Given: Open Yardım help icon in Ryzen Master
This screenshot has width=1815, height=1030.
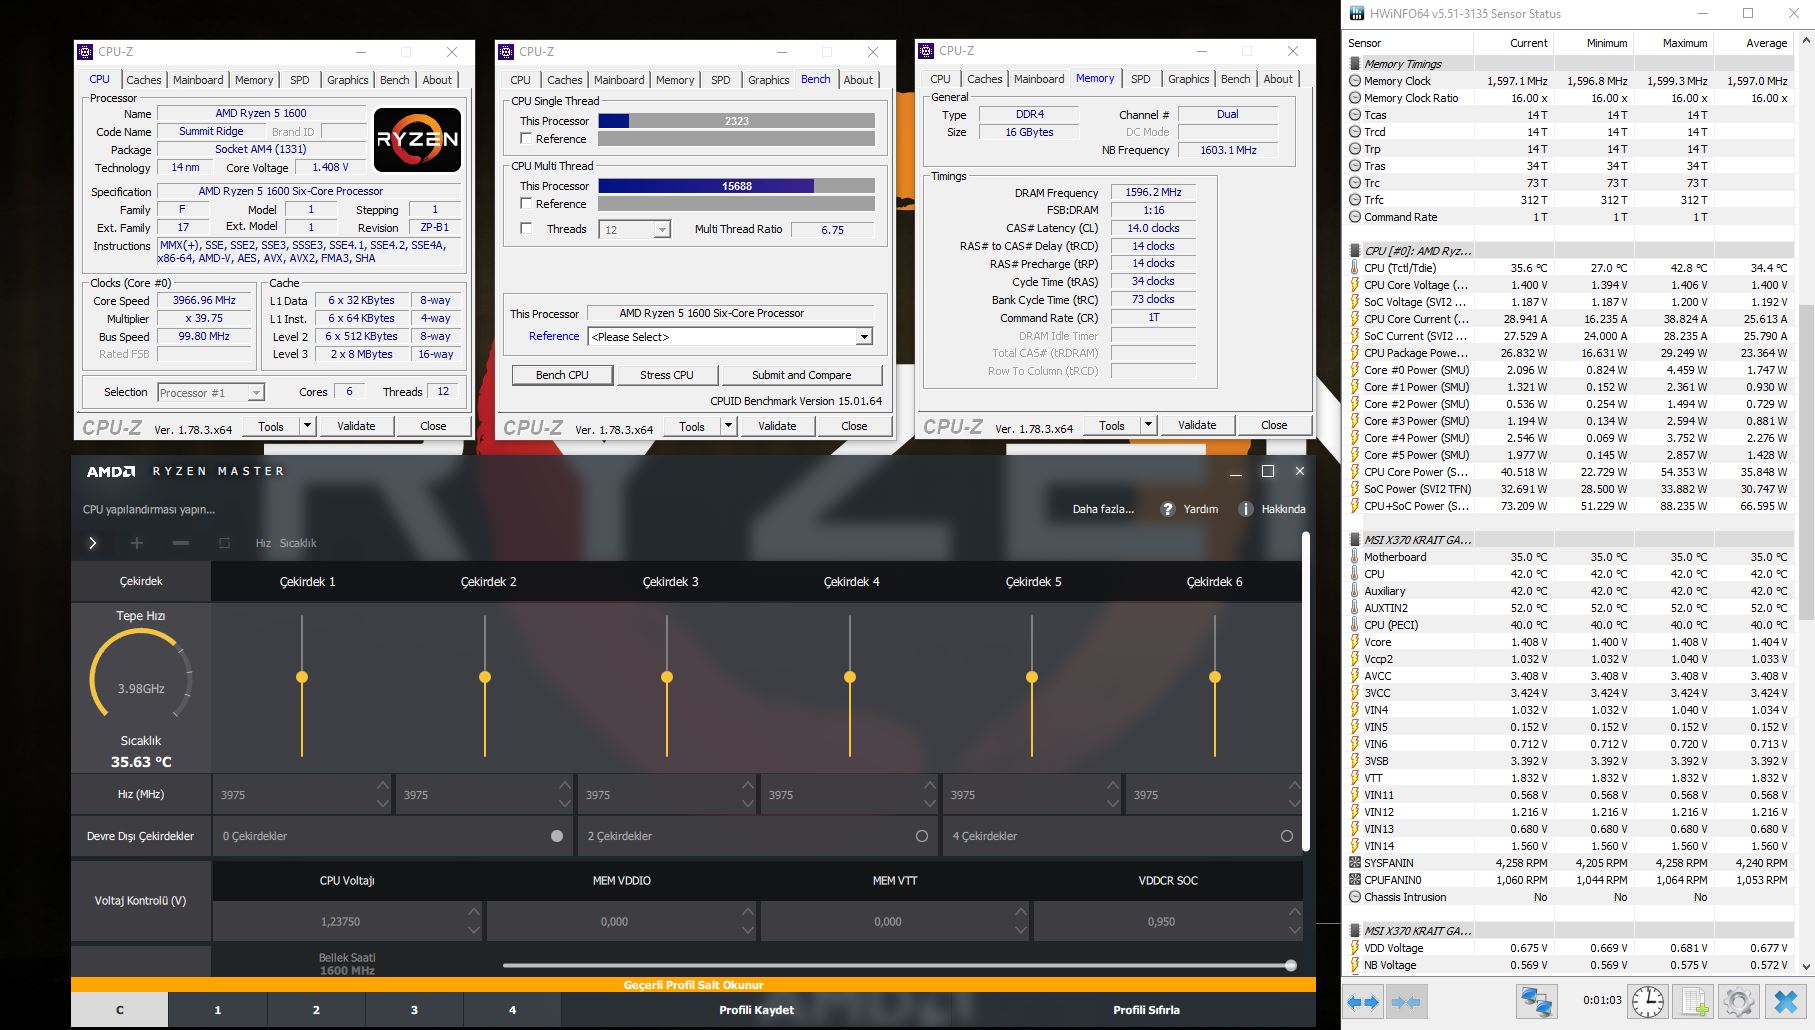Looking at the screenshot, I should [1167, 509].
